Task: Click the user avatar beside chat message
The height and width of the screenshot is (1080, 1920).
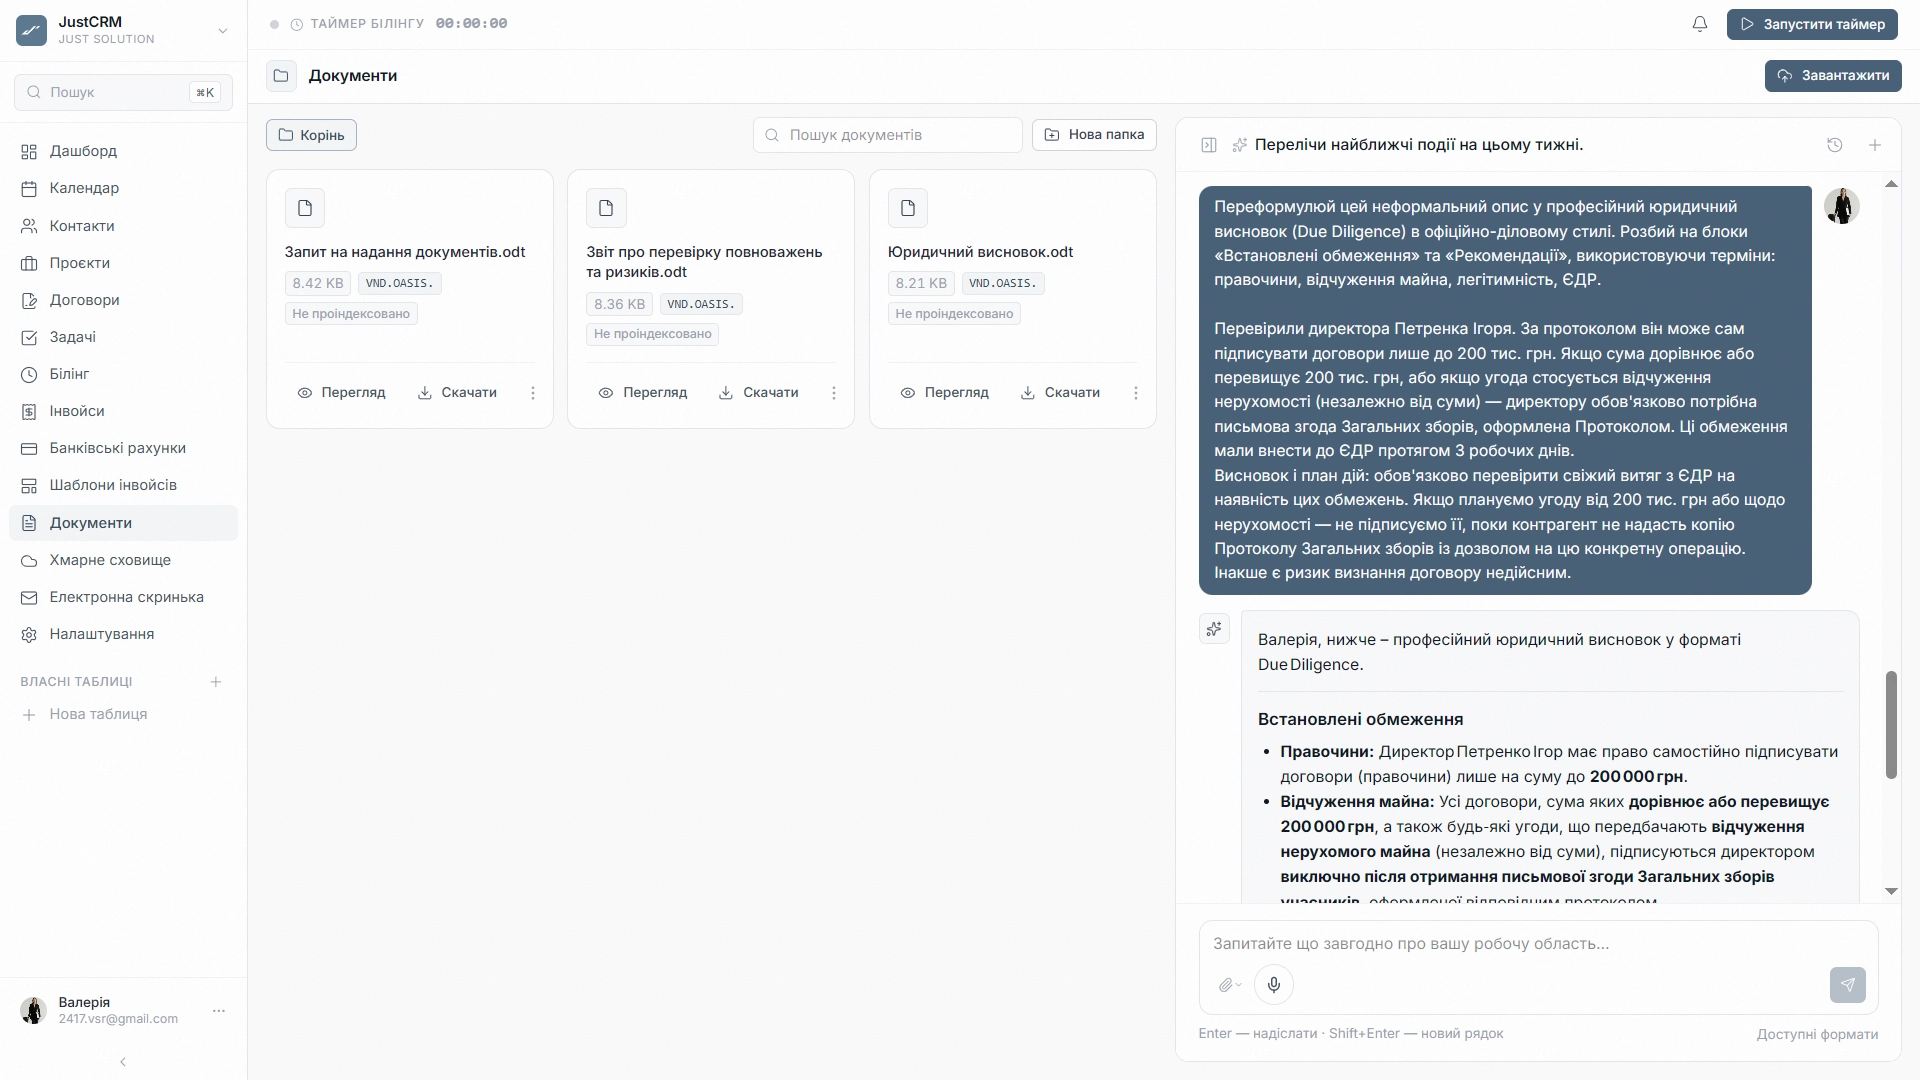Action: [1841, 206]
